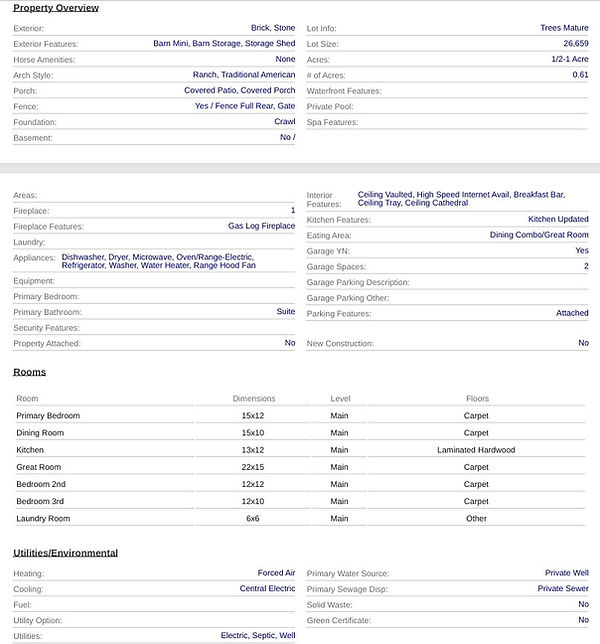Click the Fuel label
Viewport: 600px width, 644px height.
tap(22, 605)
